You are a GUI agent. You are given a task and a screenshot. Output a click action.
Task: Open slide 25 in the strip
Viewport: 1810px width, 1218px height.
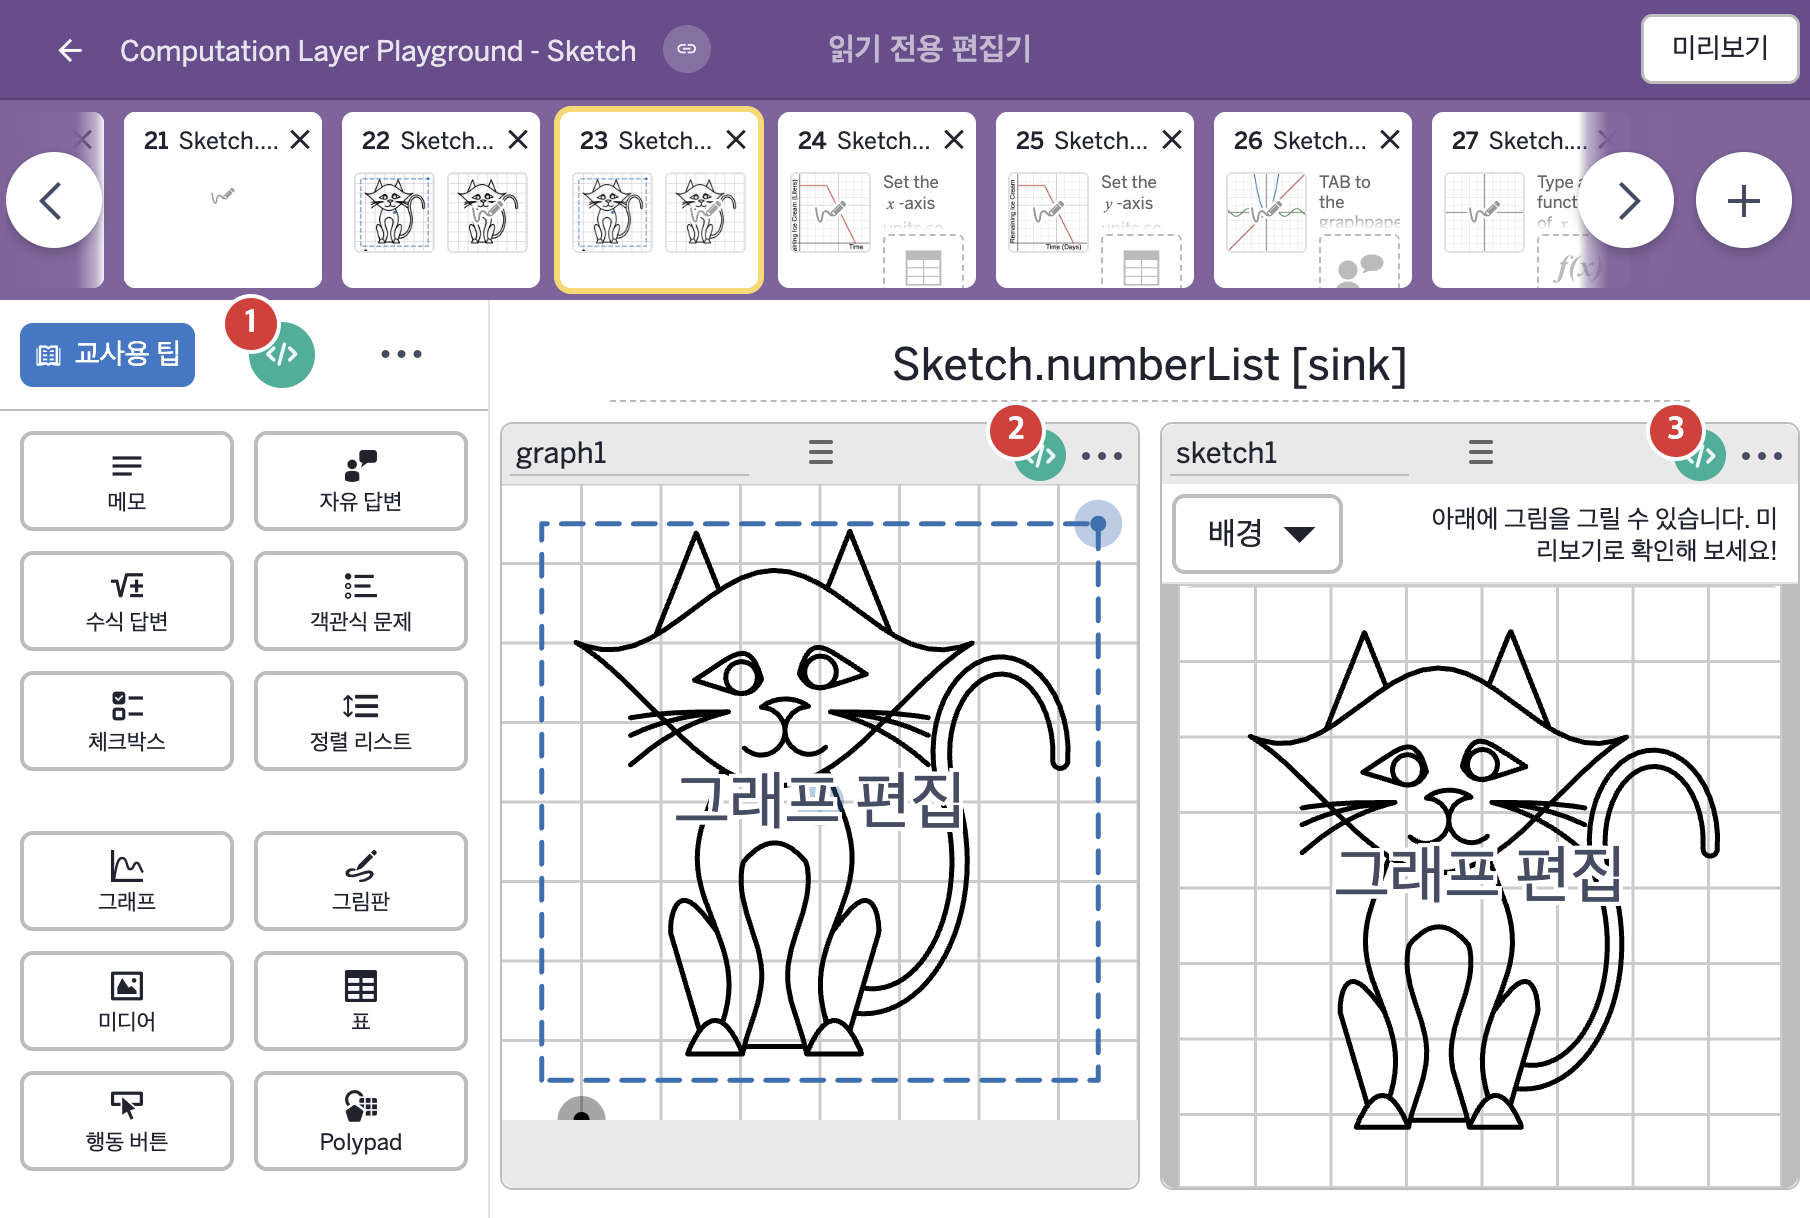[x=1095, y=200]
